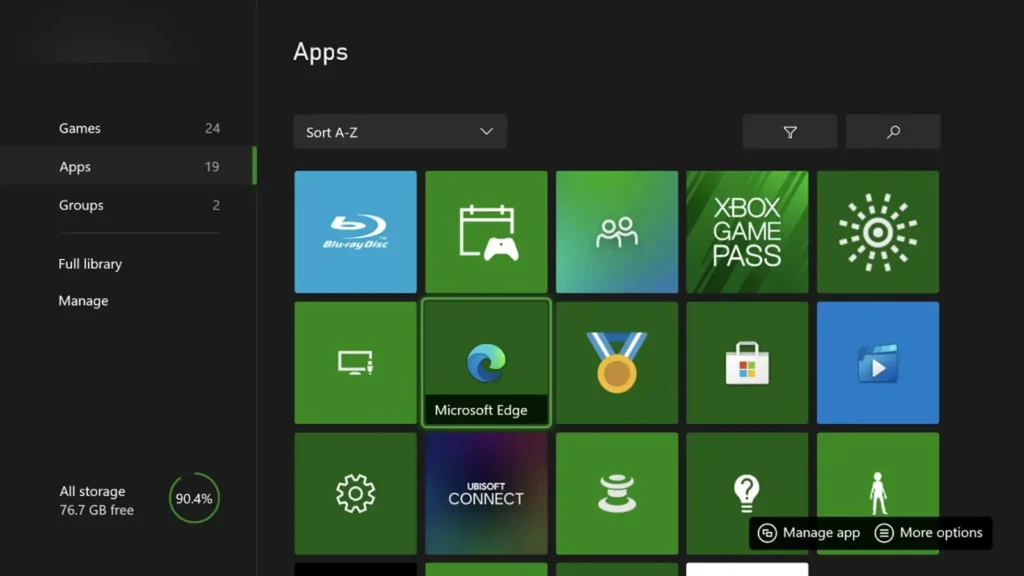Open the joystick accessories tile
Image resolution: width=1024 pixels, height=576 pixels.
coord(616,493)
